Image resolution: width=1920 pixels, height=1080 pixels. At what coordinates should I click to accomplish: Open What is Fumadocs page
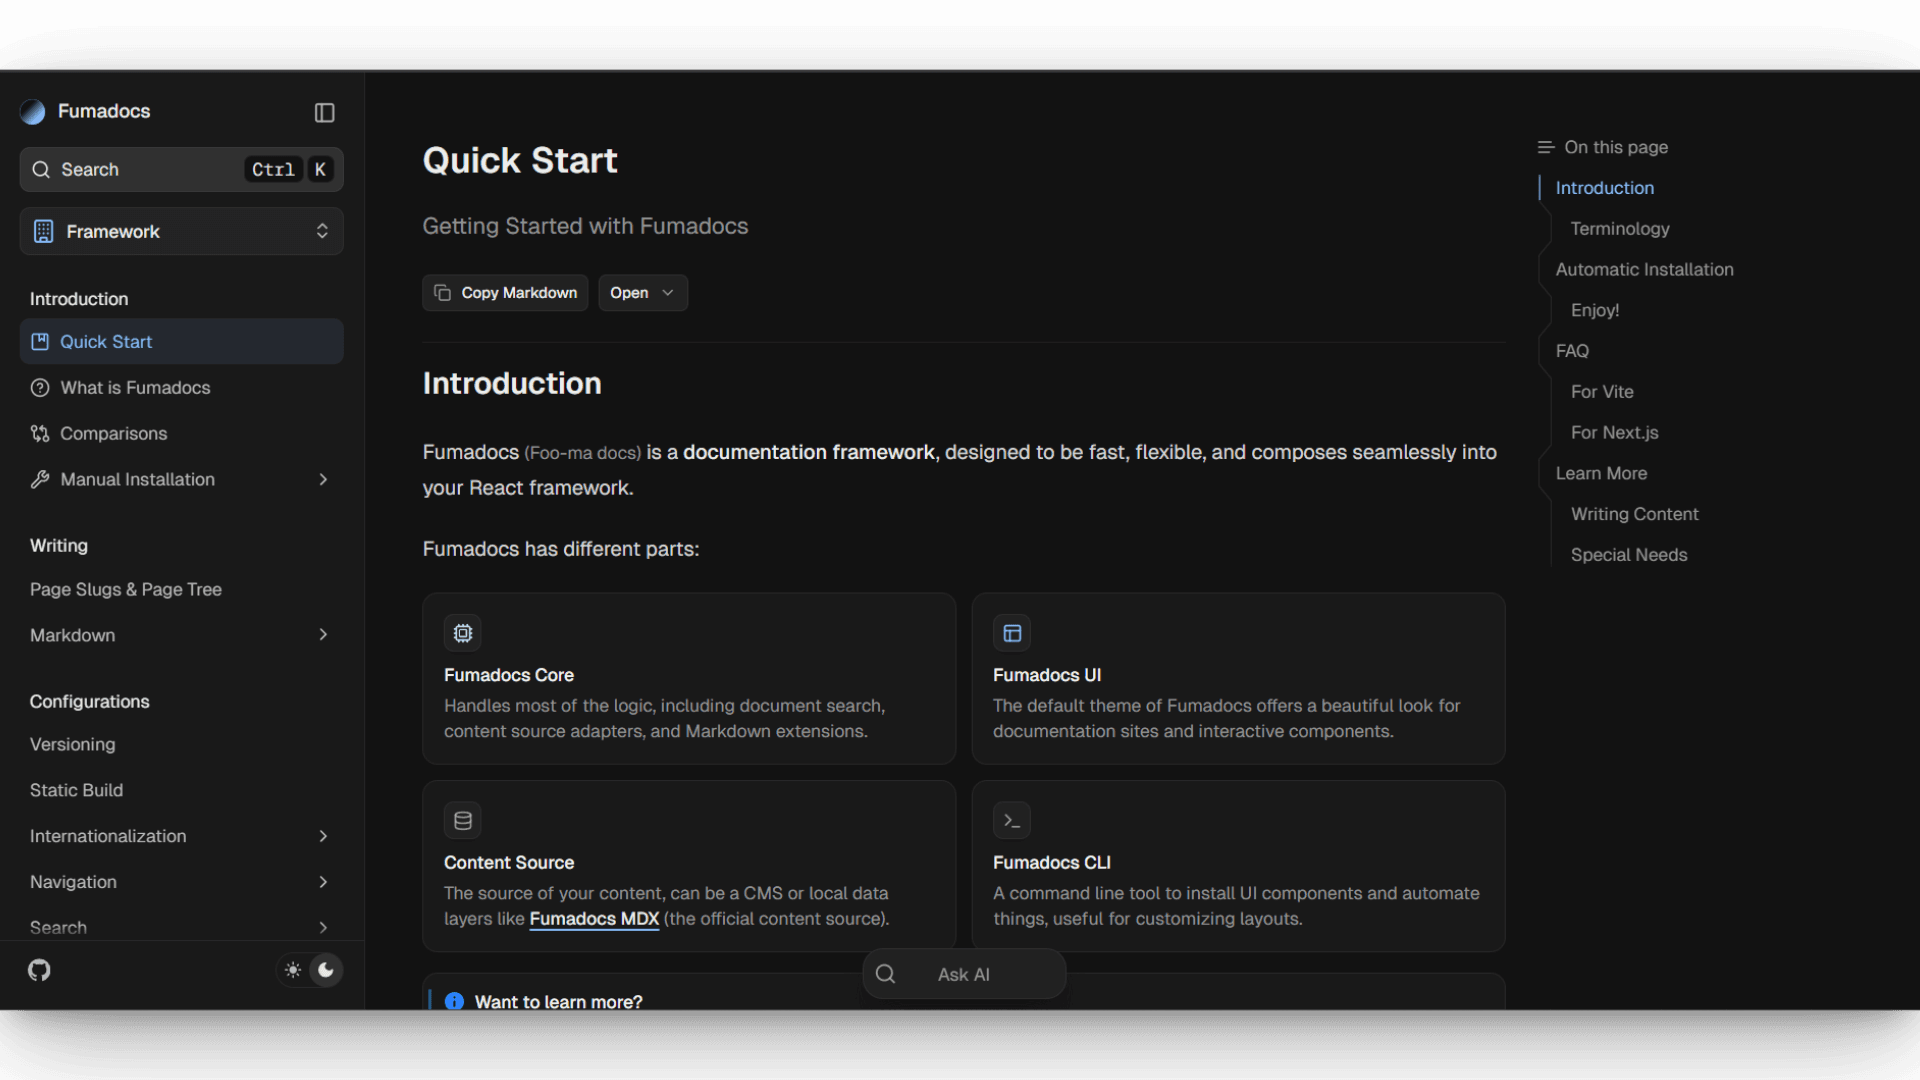pyautogui.click(x=135, y=388)
